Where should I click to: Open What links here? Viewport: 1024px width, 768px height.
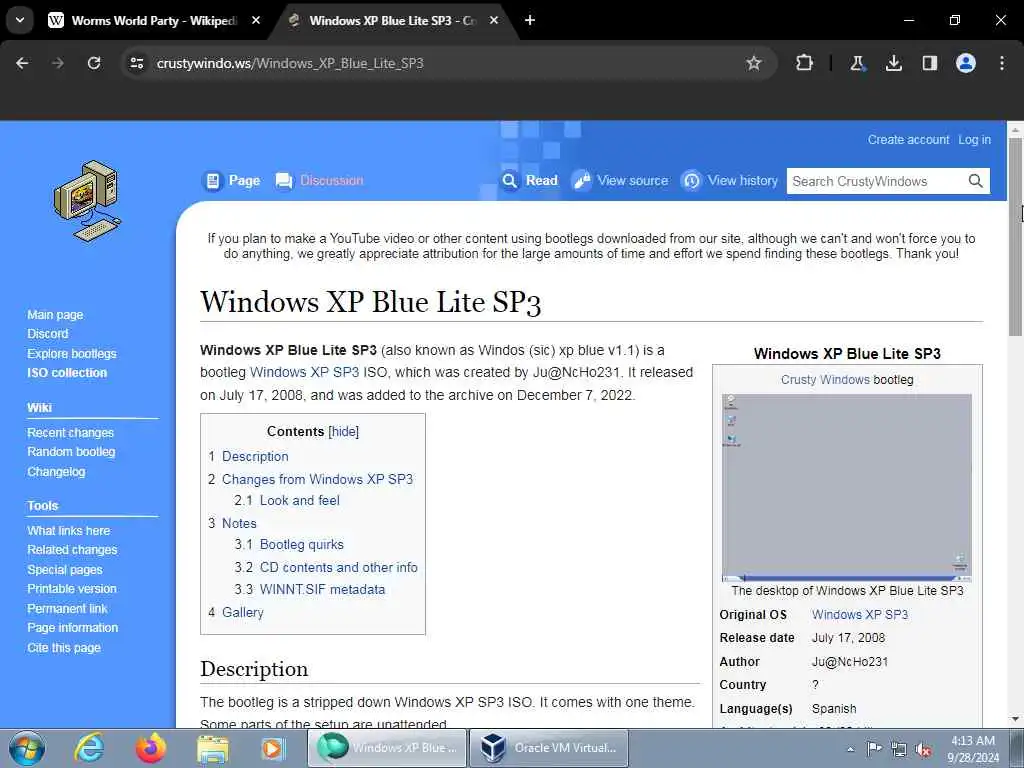click(x=69, y=530)
